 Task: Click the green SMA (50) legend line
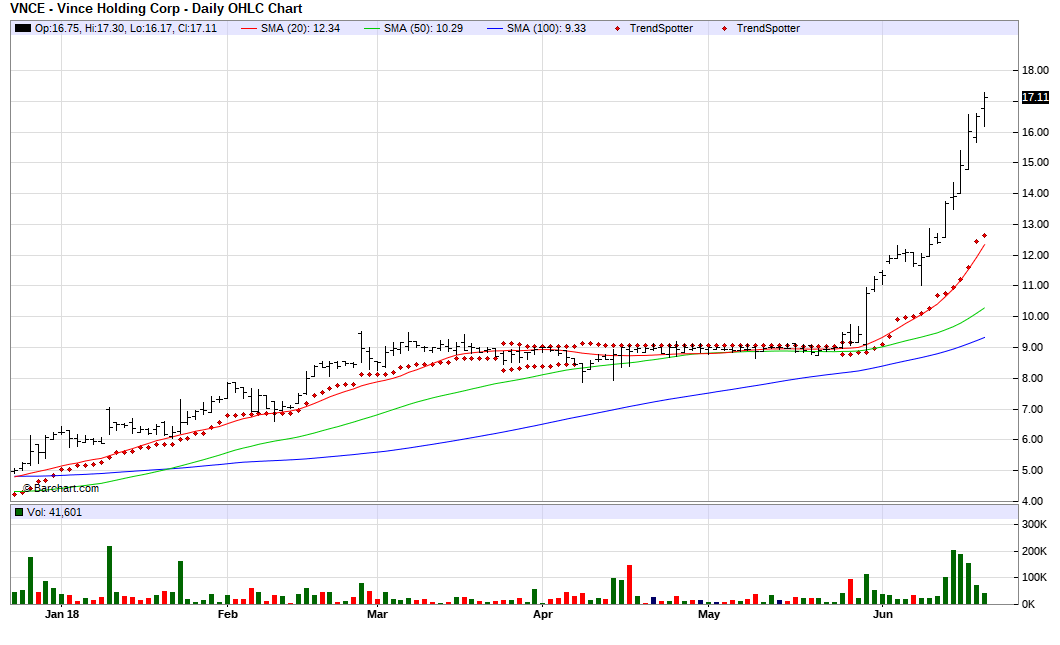pos(372,28)
